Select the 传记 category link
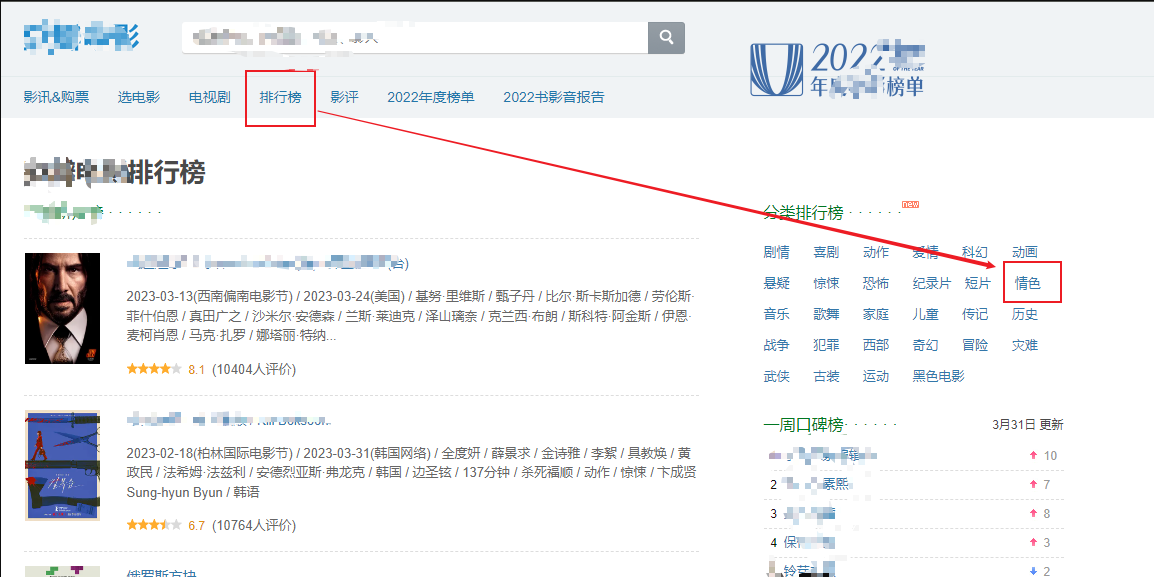The image size is (1154, 577). coord(974,314)
